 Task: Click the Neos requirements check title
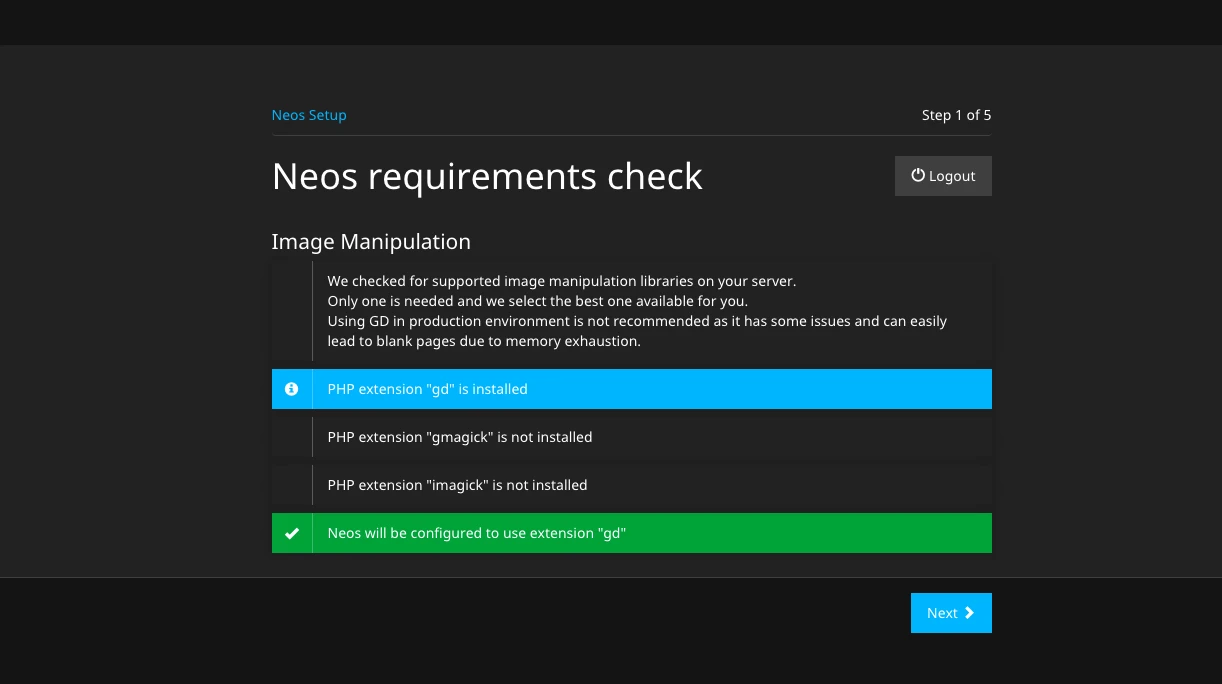coord(487,176)
